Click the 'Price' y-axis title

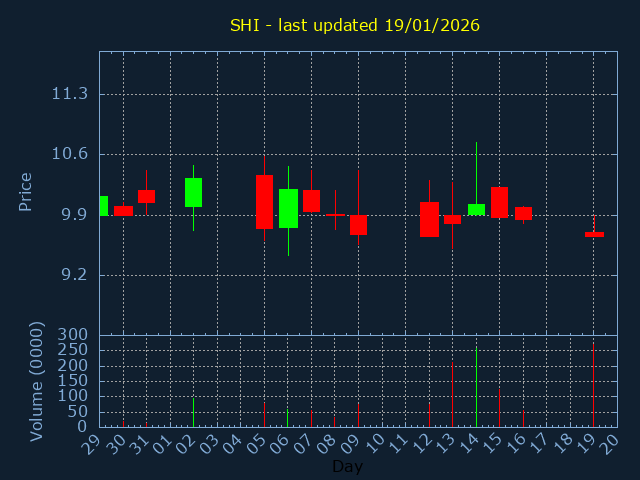pos(26,191)
